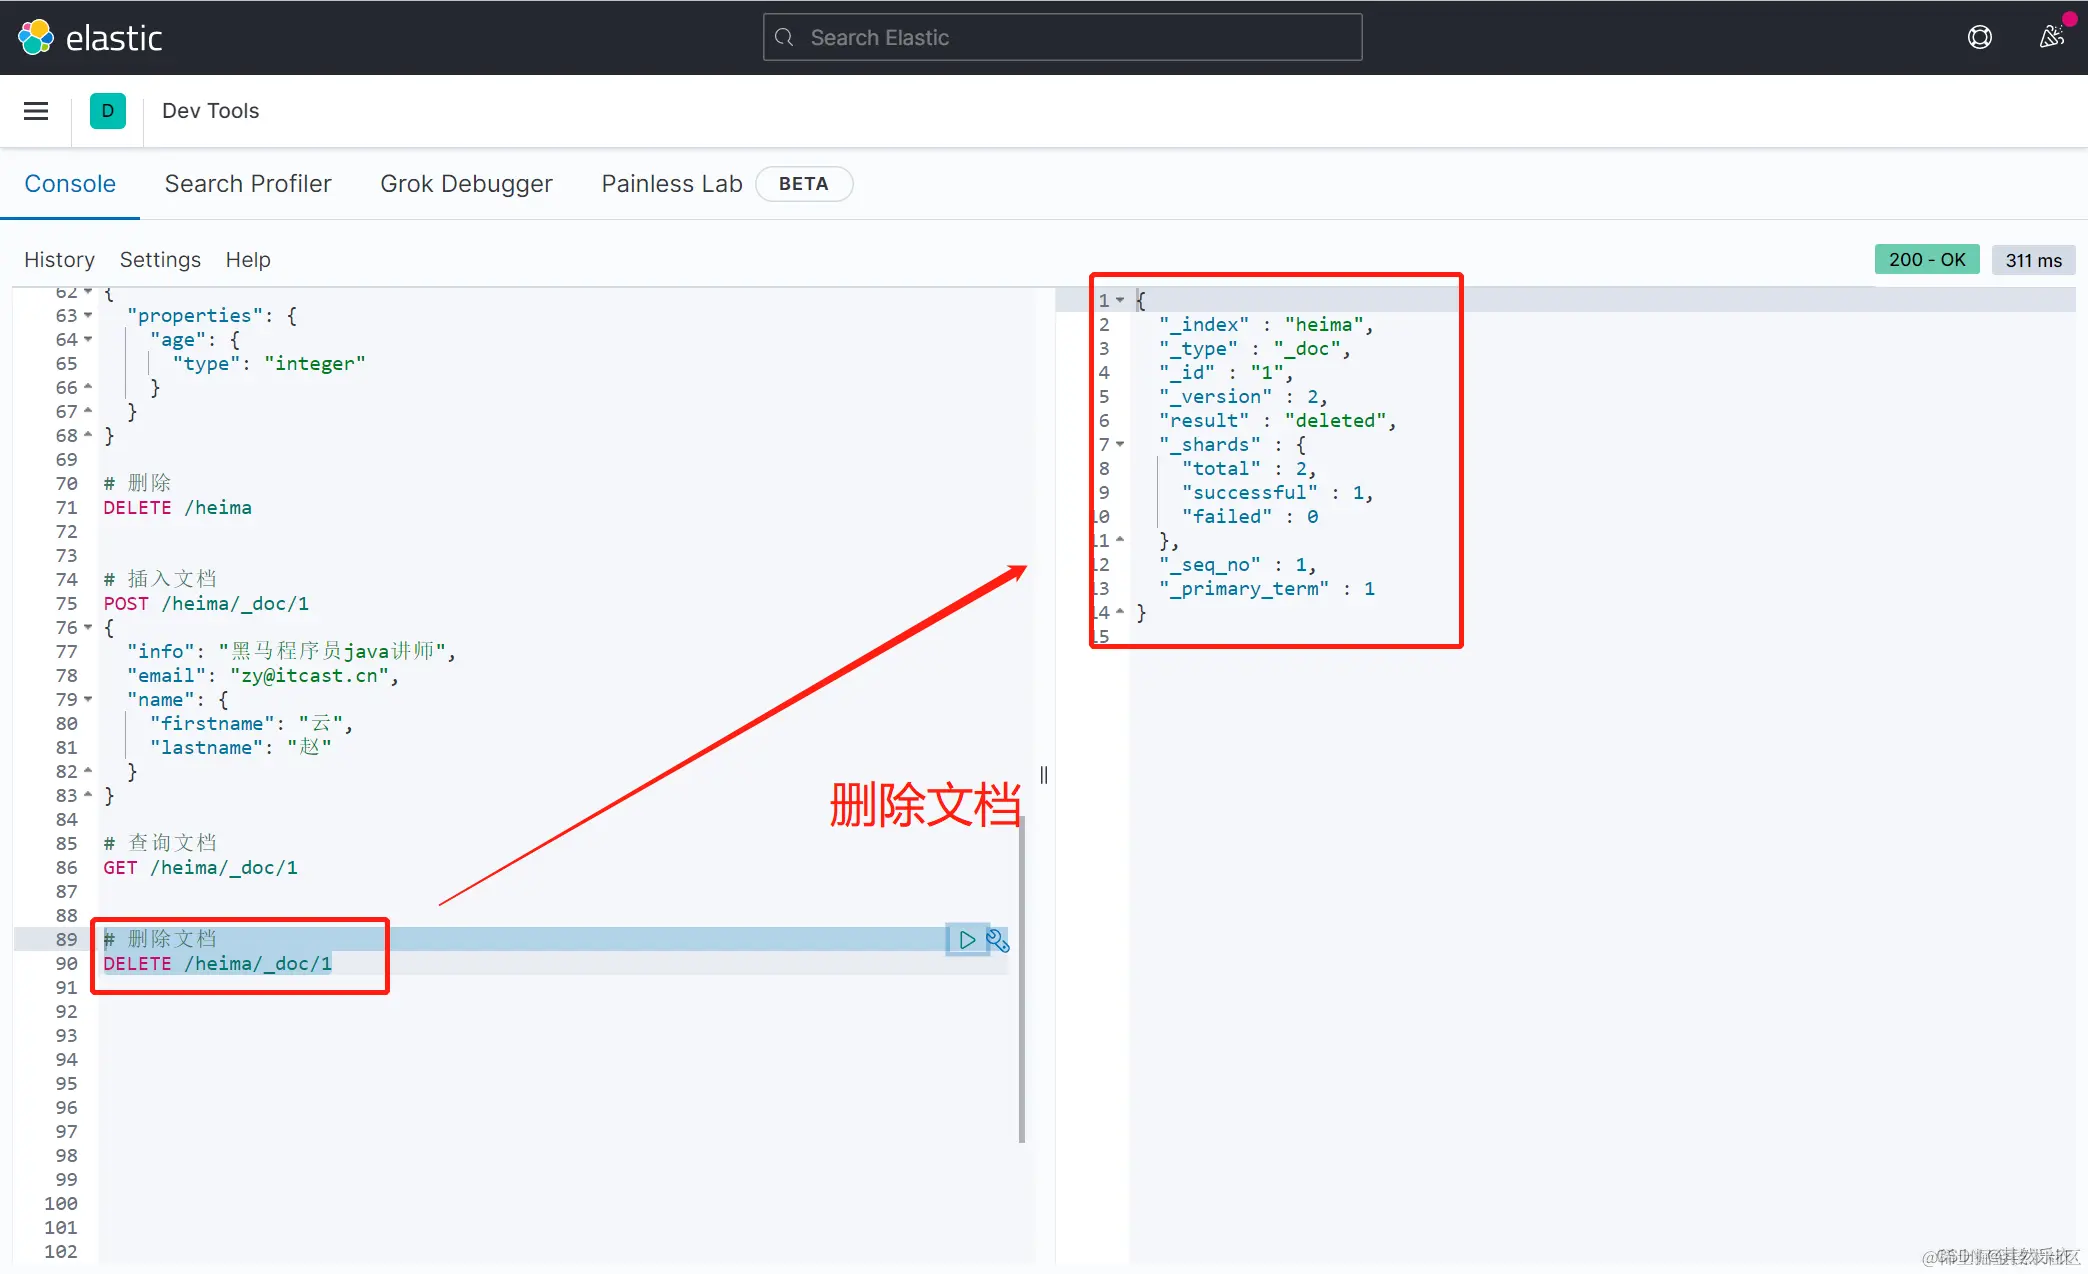The image size is (2088, 1274).
Task: Switch to the Search Profiler tab
Action: pyautogui.click(x=247, y=184)
